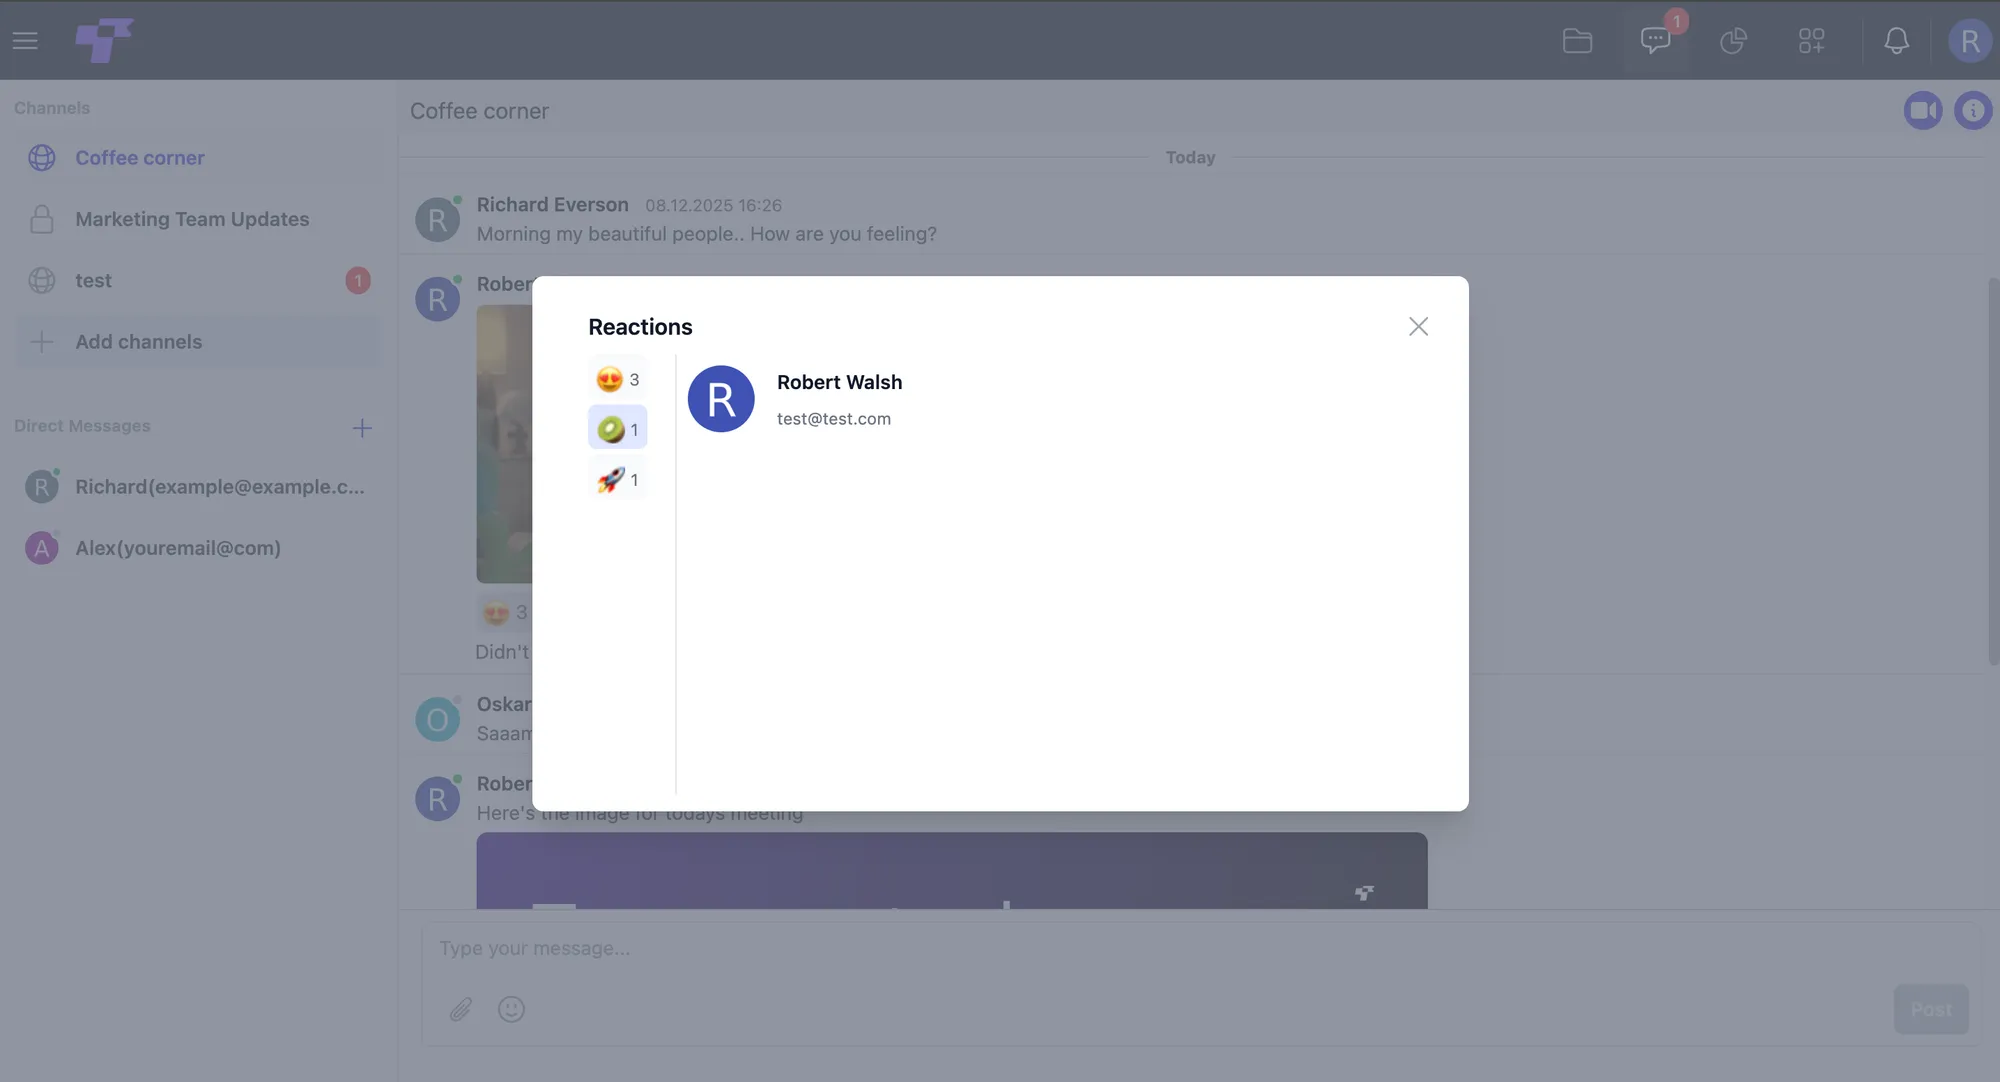This screenshot has width=2000, height=1082.
Task: Open user profile avatar in header
Action: coord(1970,41)
